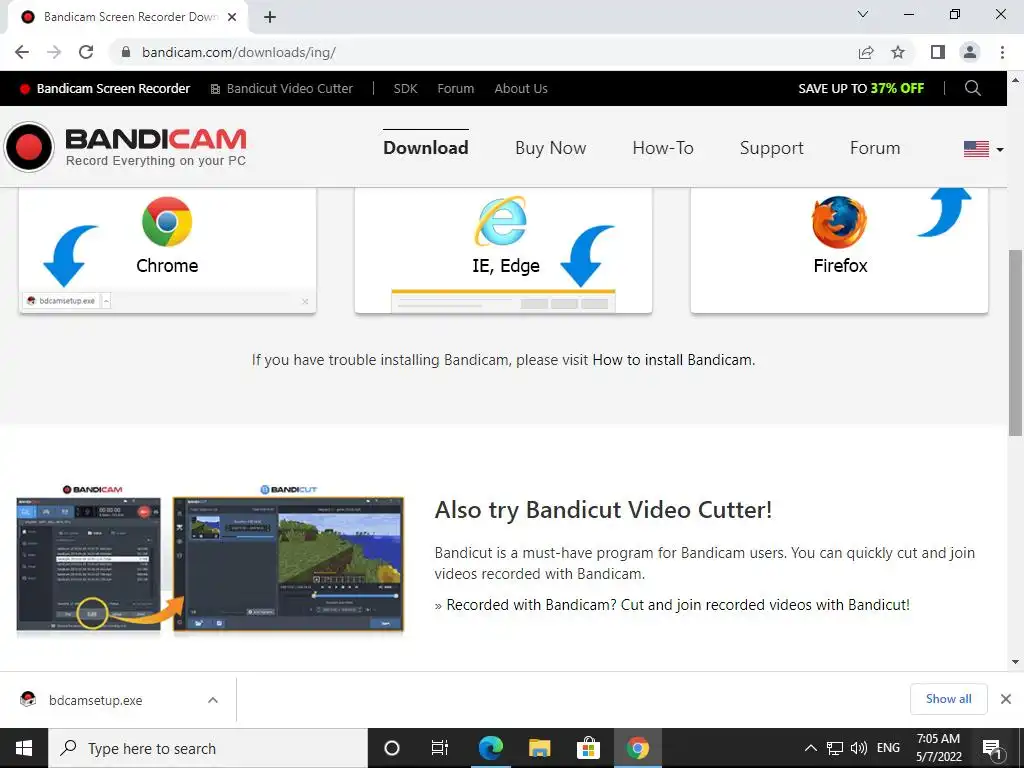The height and width of the screenshot is (768, 1024).
Task: Click ENG language indicator
Action: [888, 748]
